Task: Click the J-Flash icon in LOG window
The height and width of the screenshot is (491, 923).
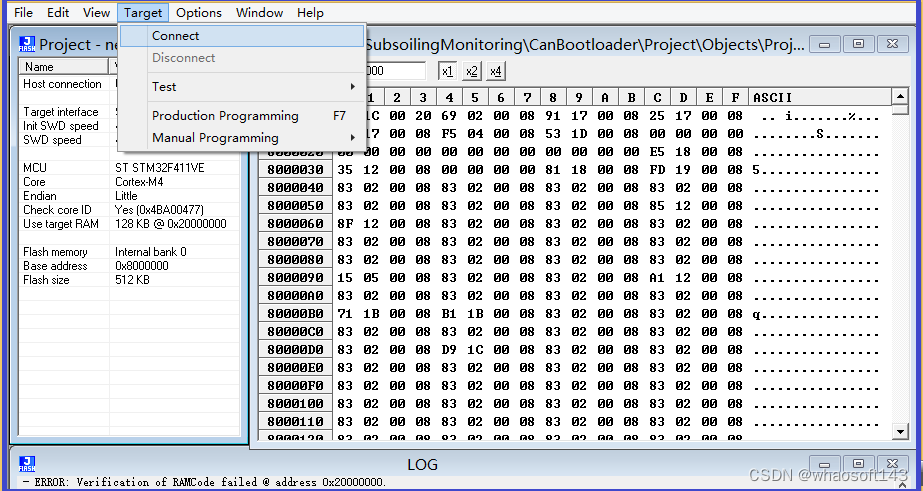Action: 27,464
